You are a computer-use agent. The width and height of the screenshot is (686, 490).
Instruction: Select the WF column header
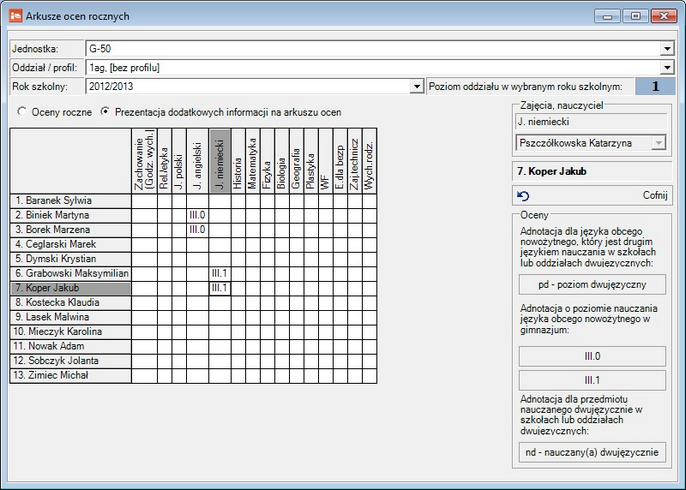[326, 161]
